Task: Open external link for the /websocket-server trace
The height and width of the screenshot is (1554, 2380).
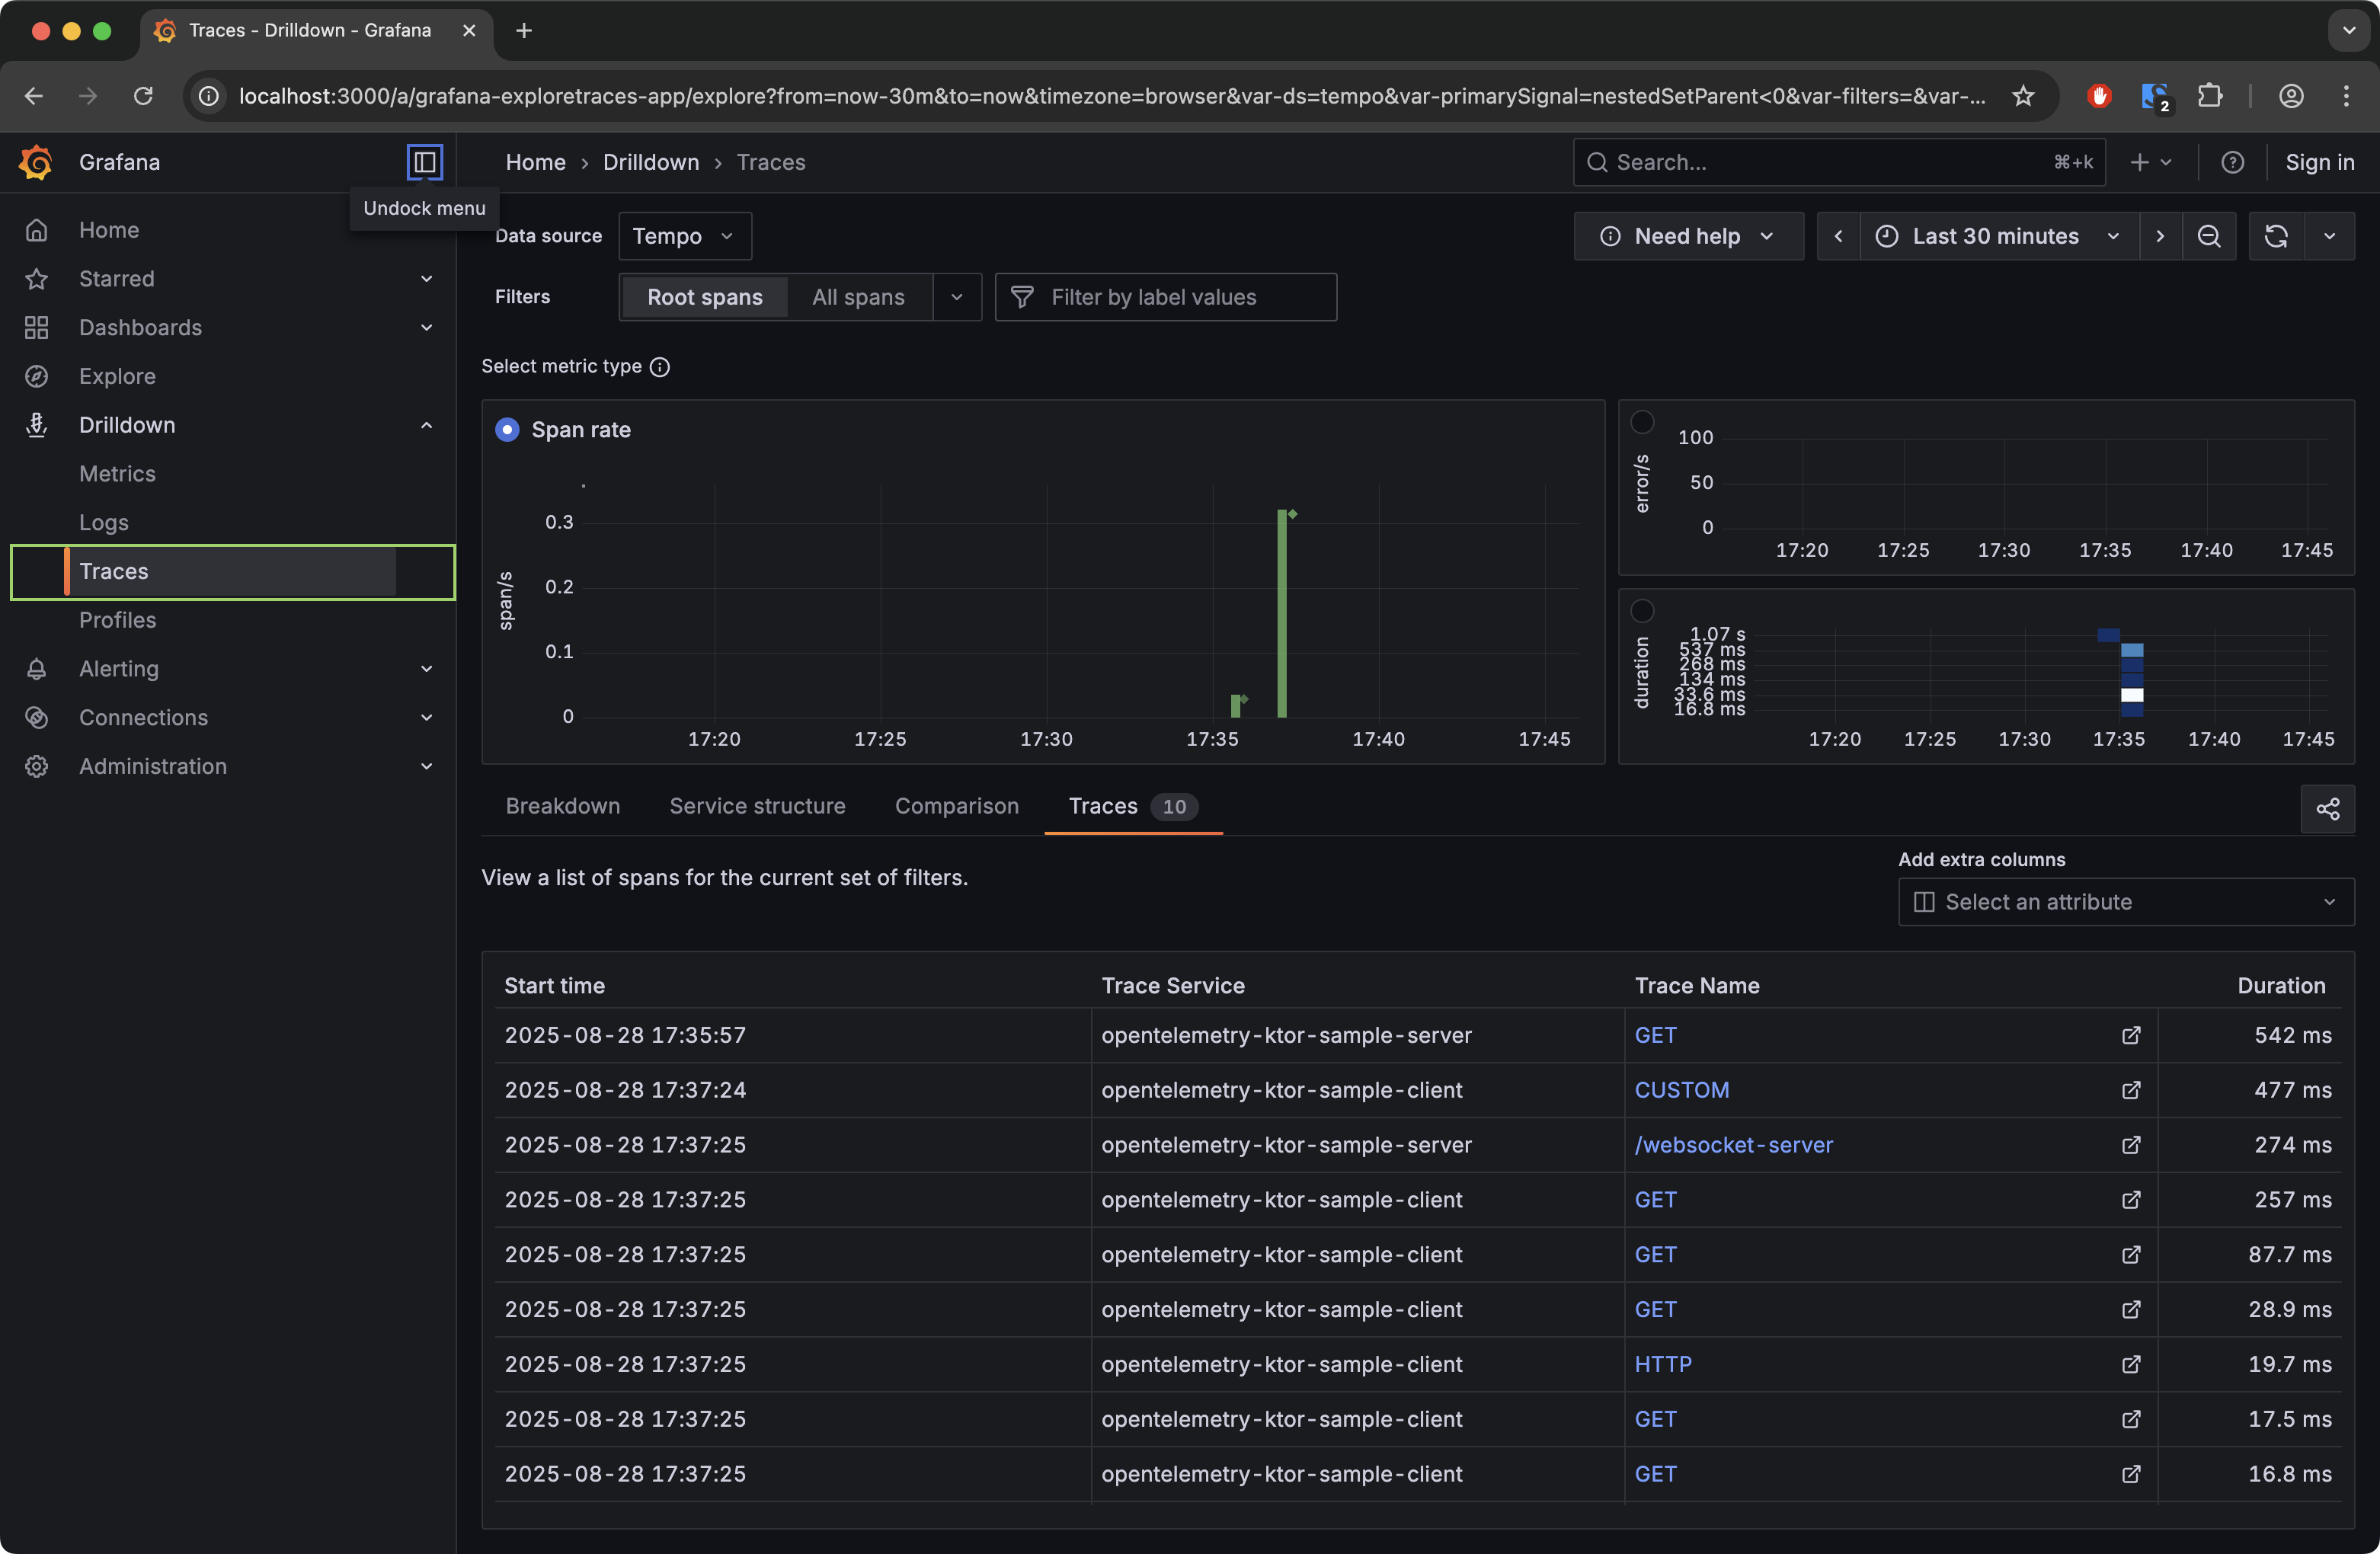Action: coord(2130,1145)
